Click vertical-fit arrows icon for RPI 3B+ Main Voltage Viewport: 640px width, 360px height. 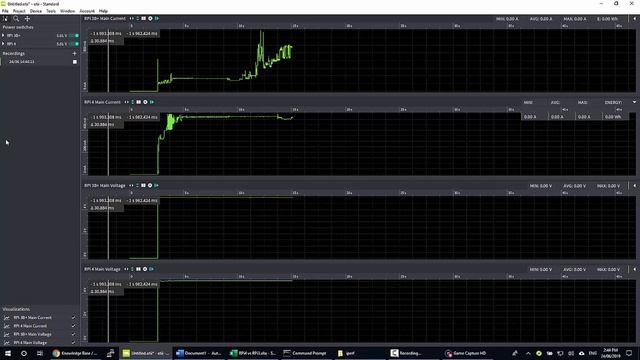137,185
